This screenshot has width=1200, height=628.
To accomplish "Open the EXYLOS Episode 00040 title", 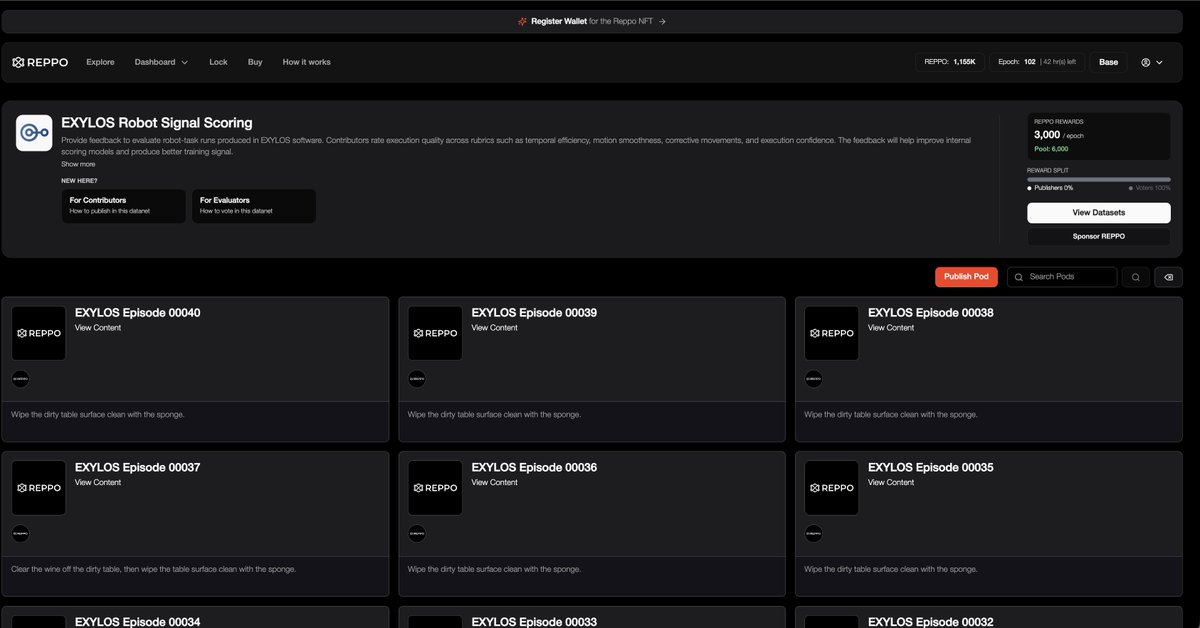I will [x=137, y=313].
